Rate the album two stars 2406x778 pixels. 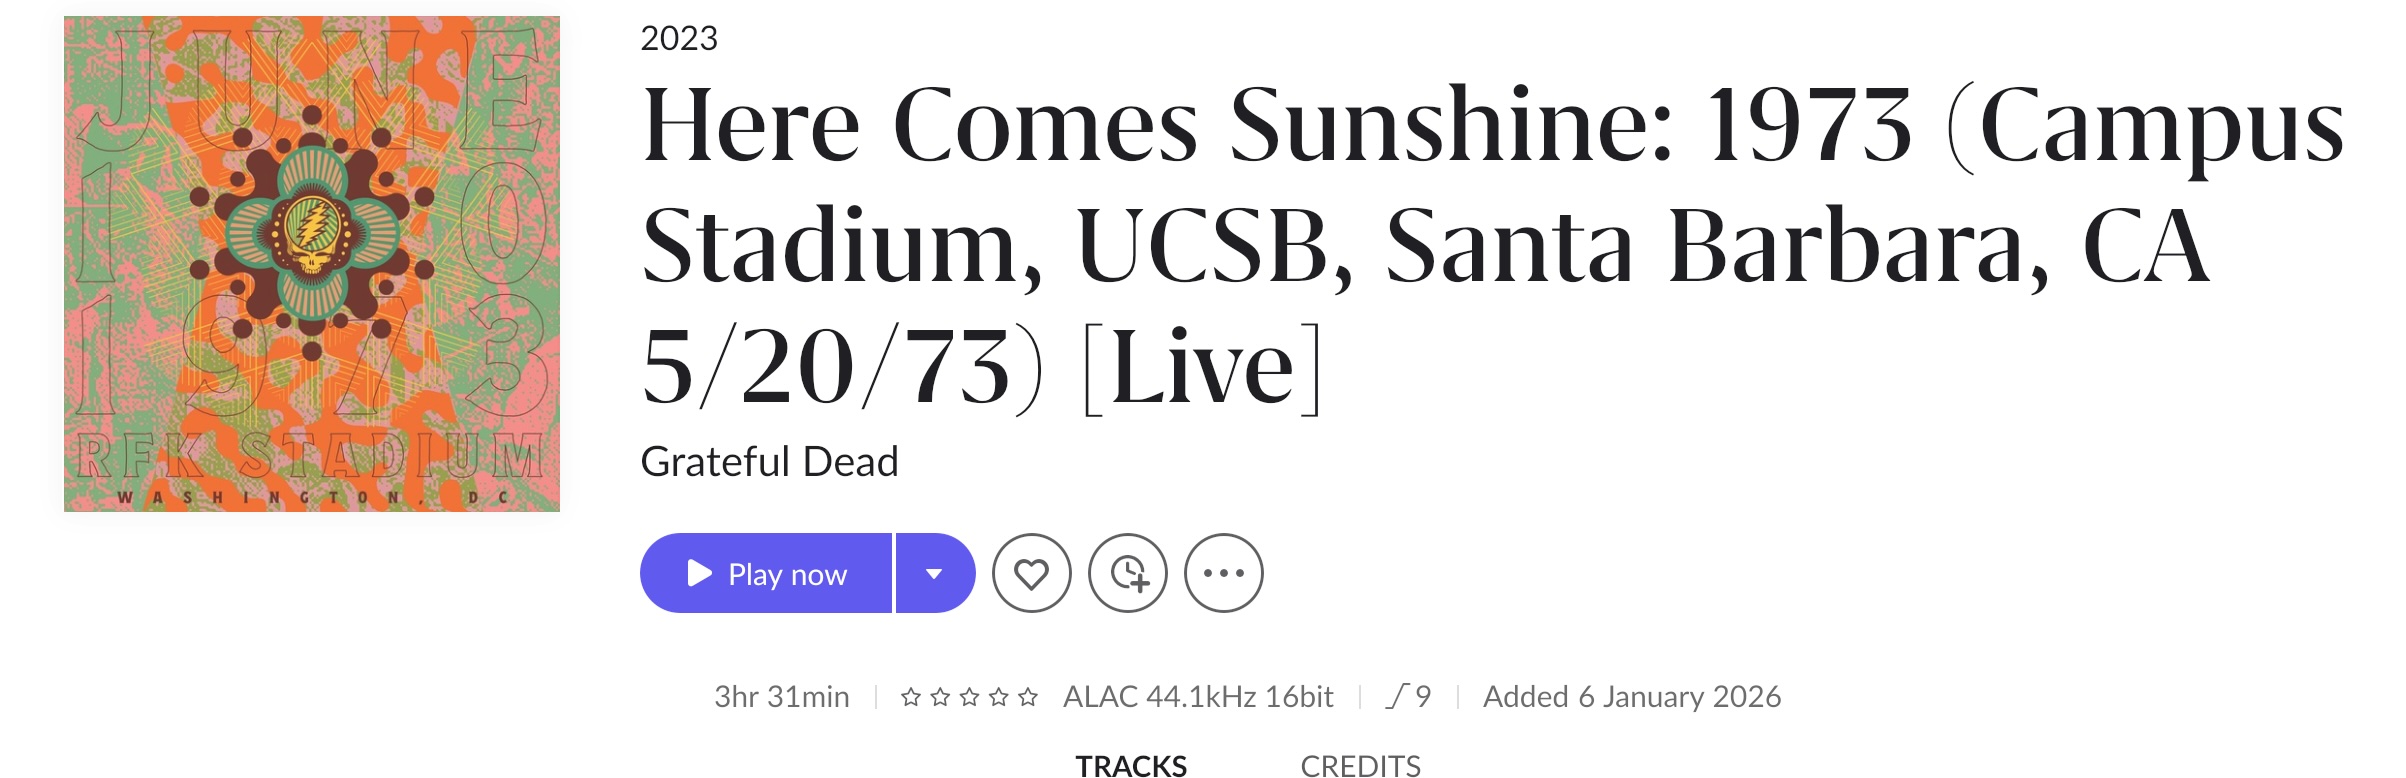pyautogui.click(x=940, y=697)
